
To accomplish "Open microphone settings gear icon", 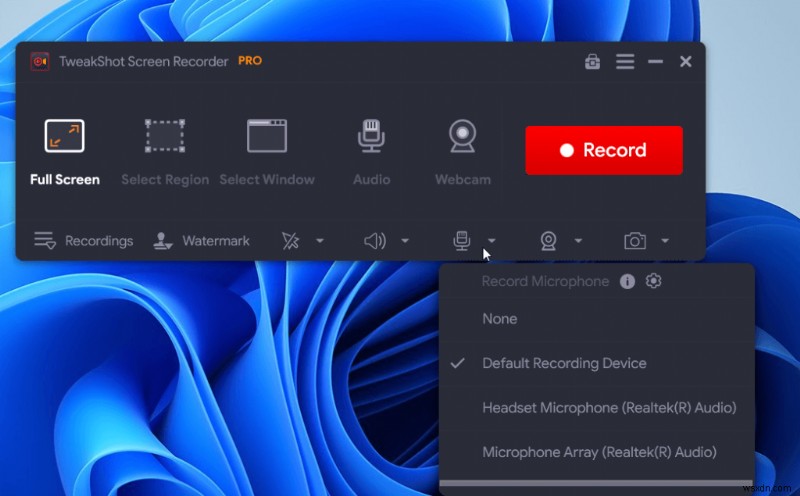I will coord(654,282).
